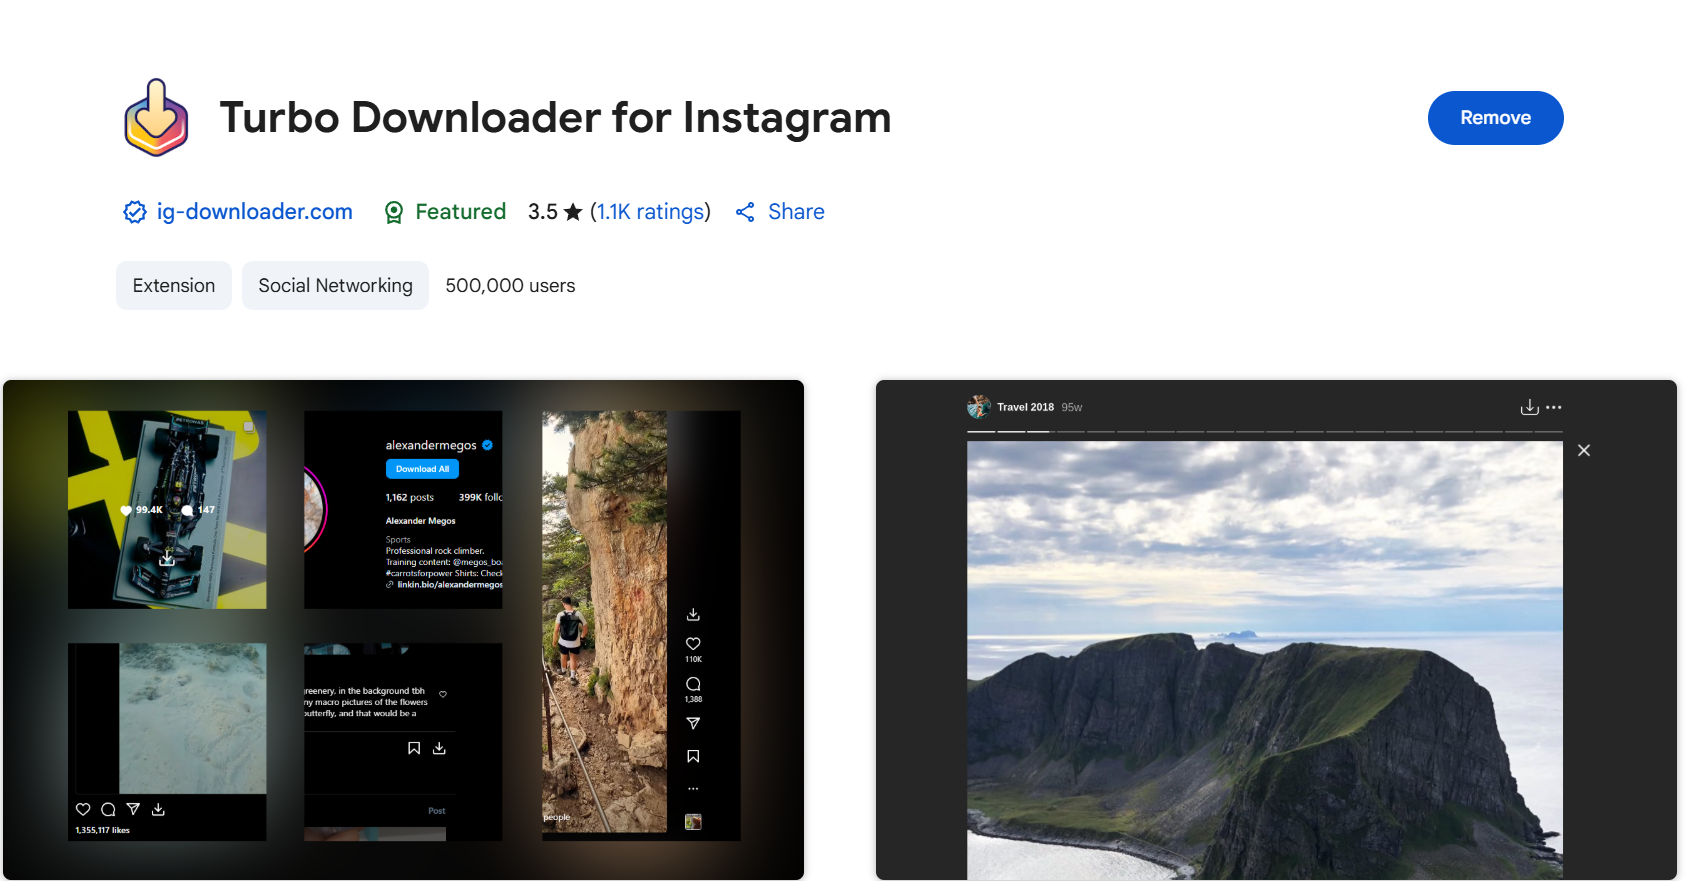Image resolution: width=1701 pixels, height=881 pixels.
Task: Click the download icon in story header
Action: pyautogui.click(x=1529, y=407)
